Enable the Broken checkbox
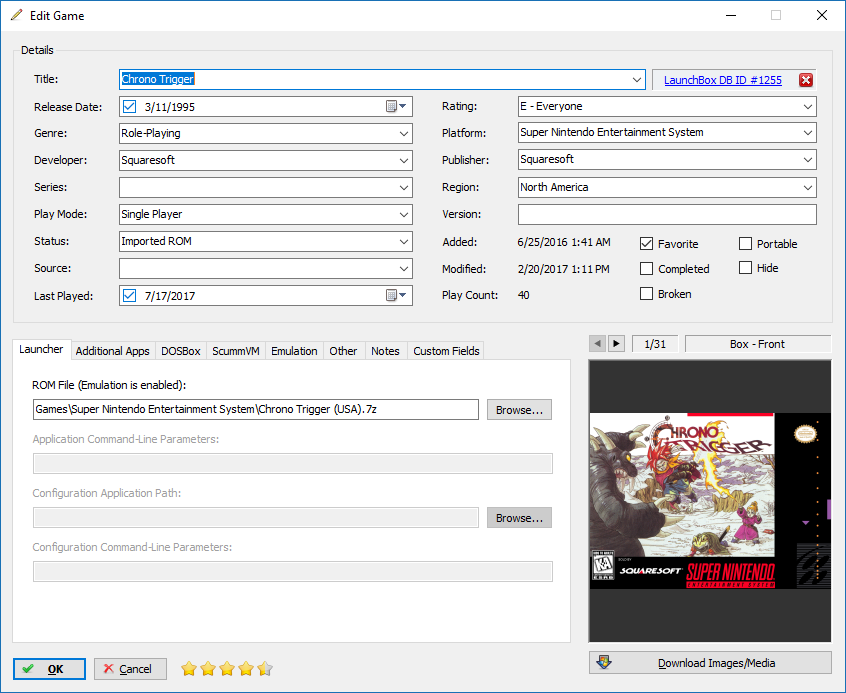The image size is (846, 693). [646, 294]
